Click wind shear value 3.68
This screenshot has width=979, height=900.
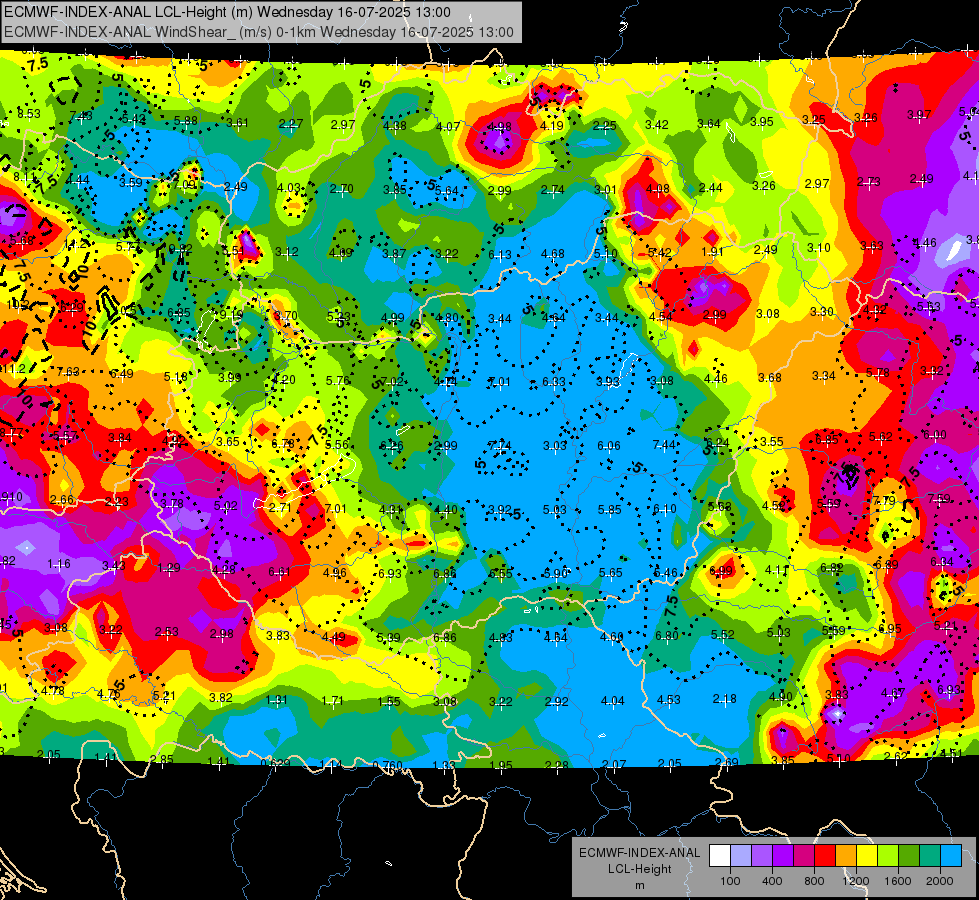click(x=770, y=377)
